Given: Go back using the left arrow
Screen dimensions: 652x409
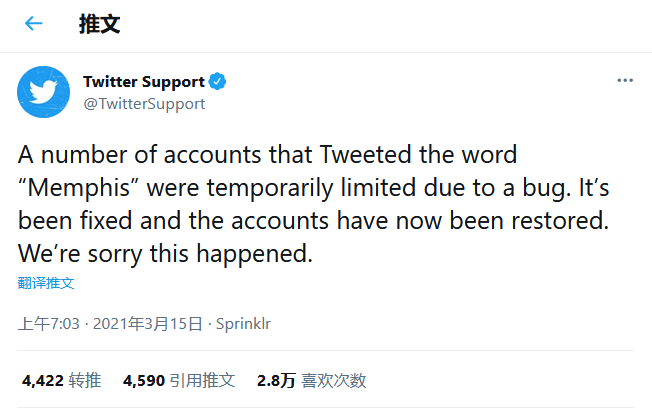Looking at the screenshot, I should 34,24.
